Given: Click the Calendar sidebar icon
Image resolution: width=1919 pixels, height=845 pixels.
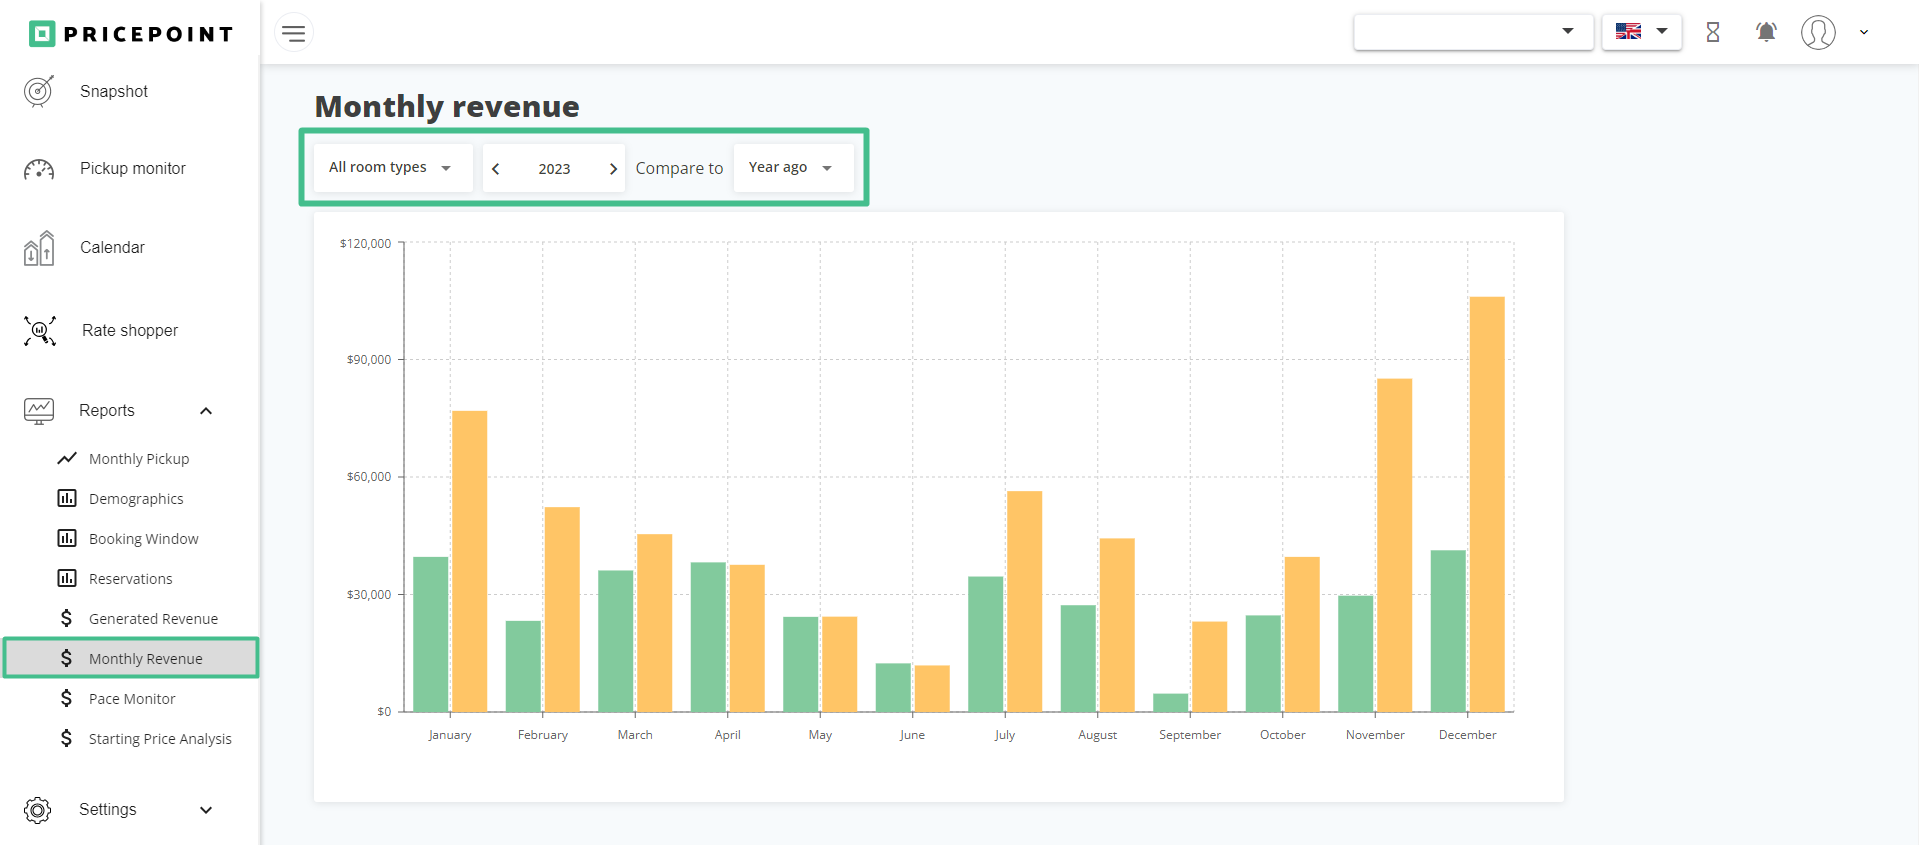Looking at the screenshot, I should [39, 248].
